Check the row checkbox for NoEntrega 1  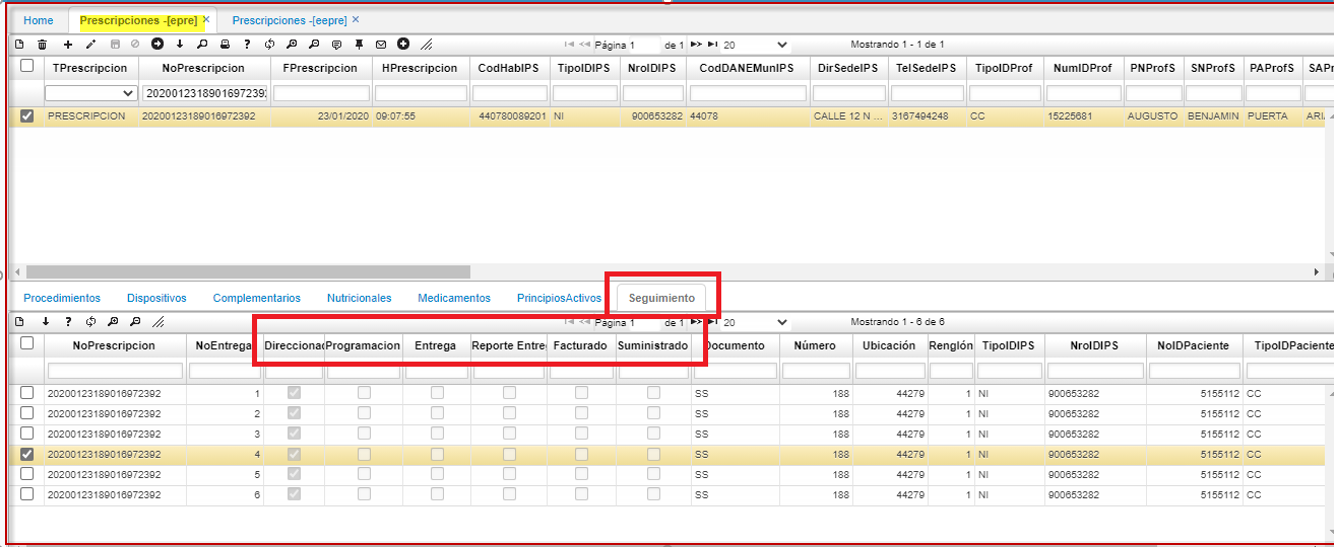(x=27, y=393)
